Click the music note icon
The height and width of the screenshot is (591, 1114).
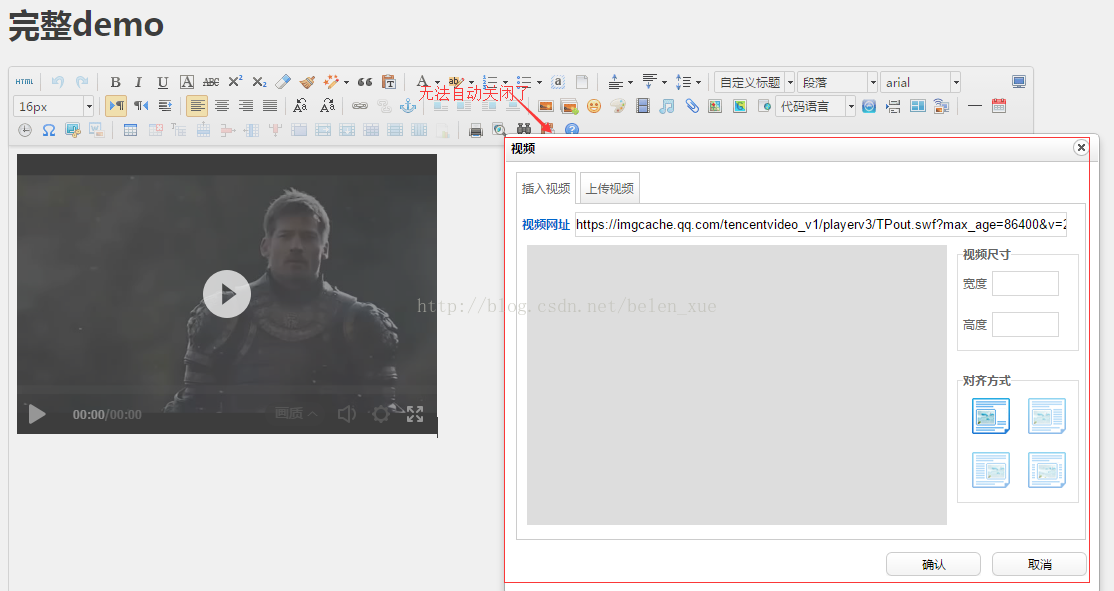point(667,106)
